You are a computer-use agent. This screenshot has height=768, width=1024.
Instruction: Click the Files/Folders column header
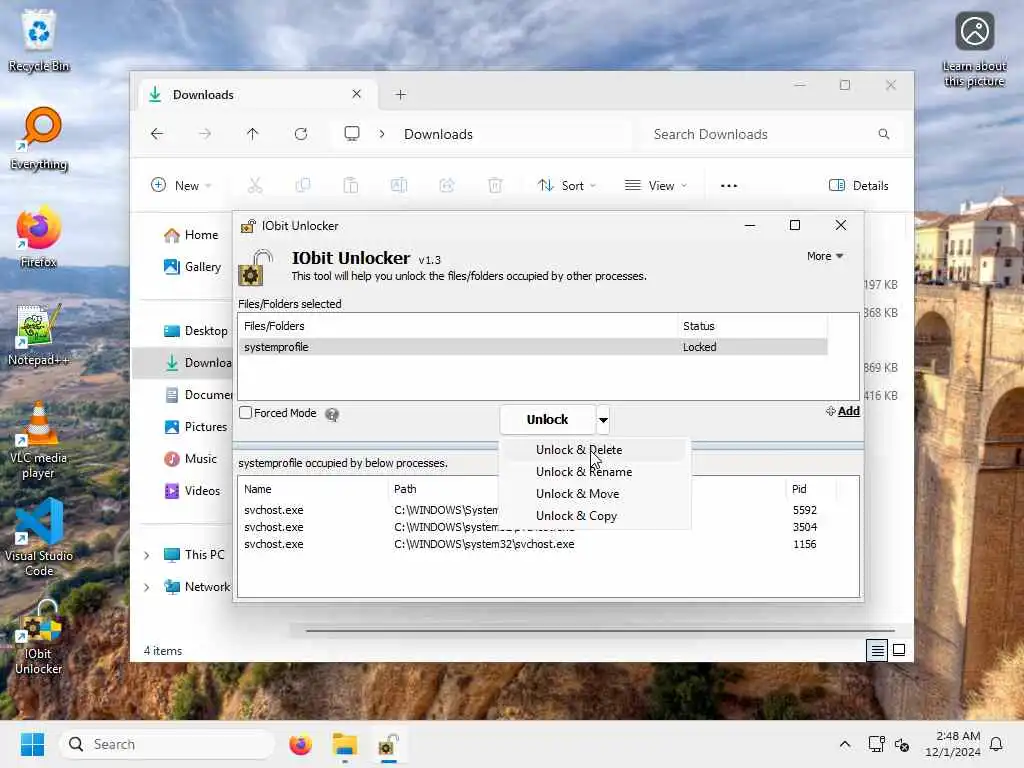click(457, 326)
